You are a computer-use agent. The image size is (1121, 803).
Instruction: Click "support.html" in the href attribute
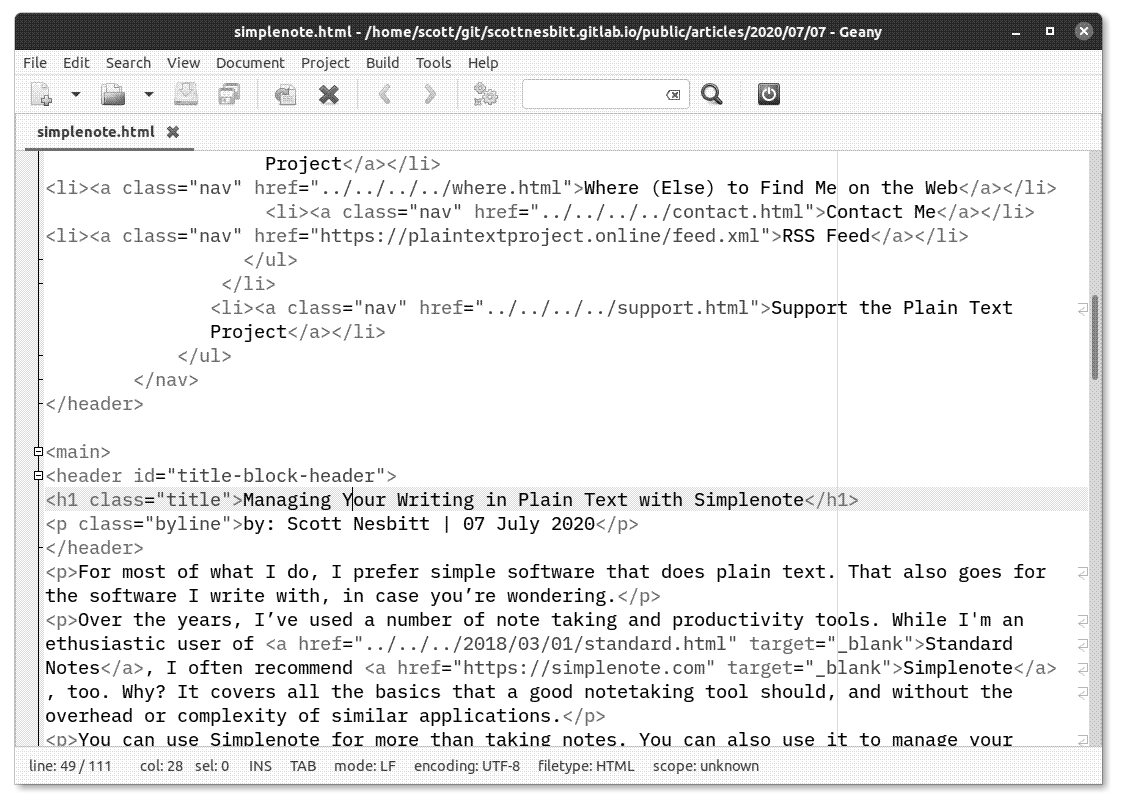683,308
